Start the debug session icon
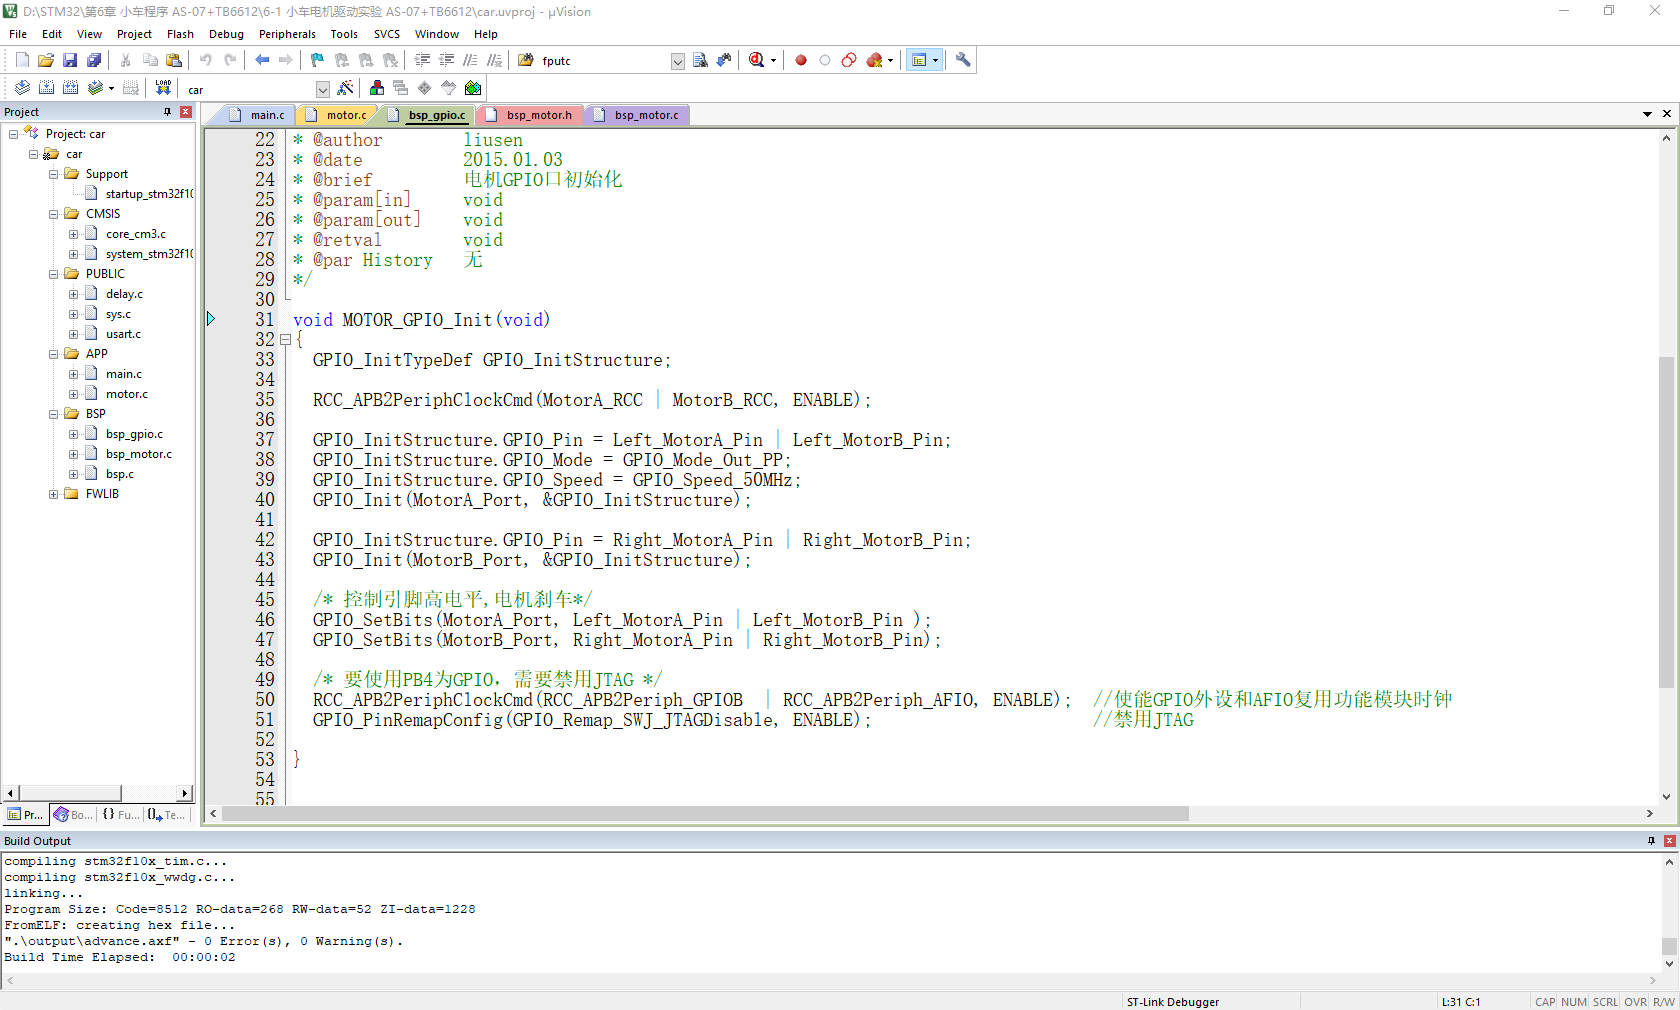The width and height of the screenshot is (1680, 1010). tap(757, 60)
